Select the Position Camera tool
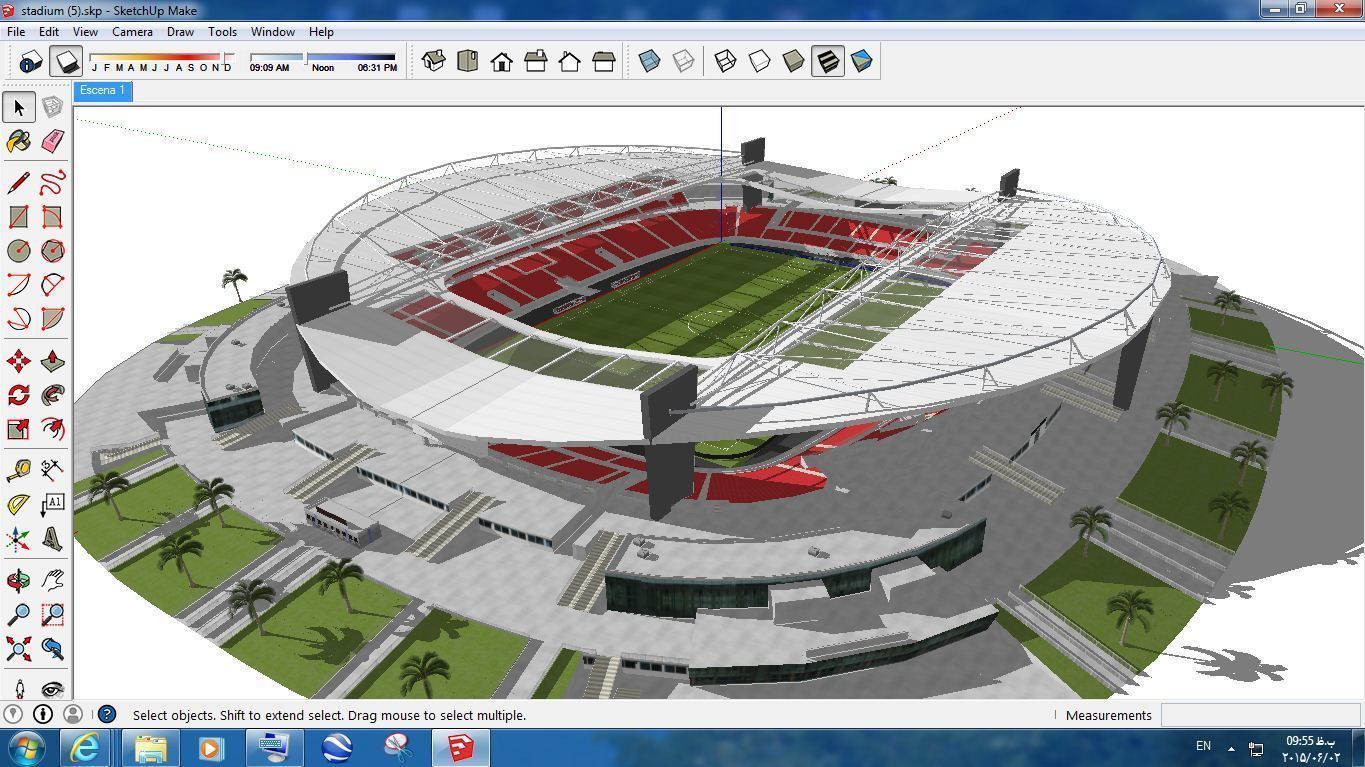 [19, 688]
